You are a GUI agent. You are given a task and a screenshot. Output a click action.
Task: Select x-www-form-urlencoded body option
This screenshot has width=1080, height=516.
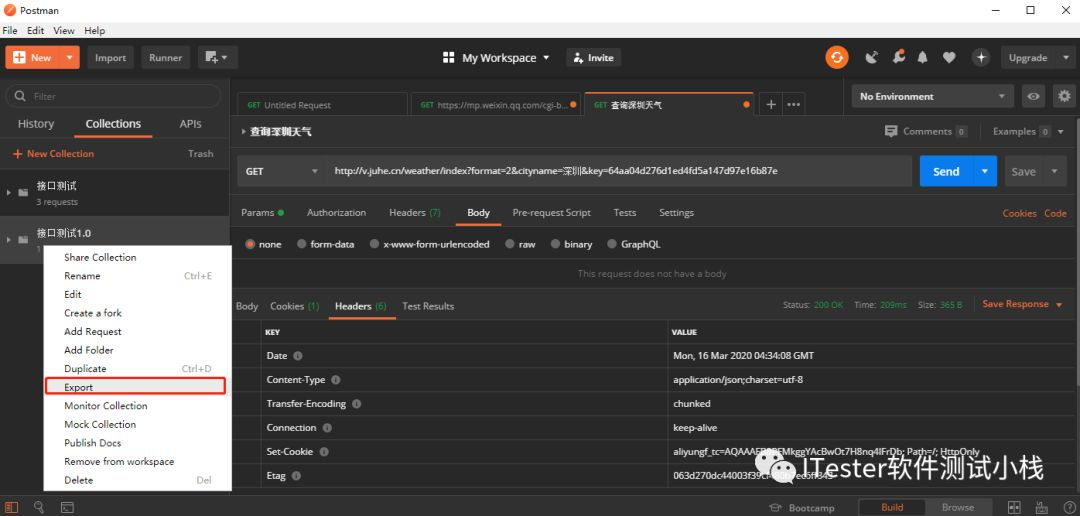pos(374,245)
